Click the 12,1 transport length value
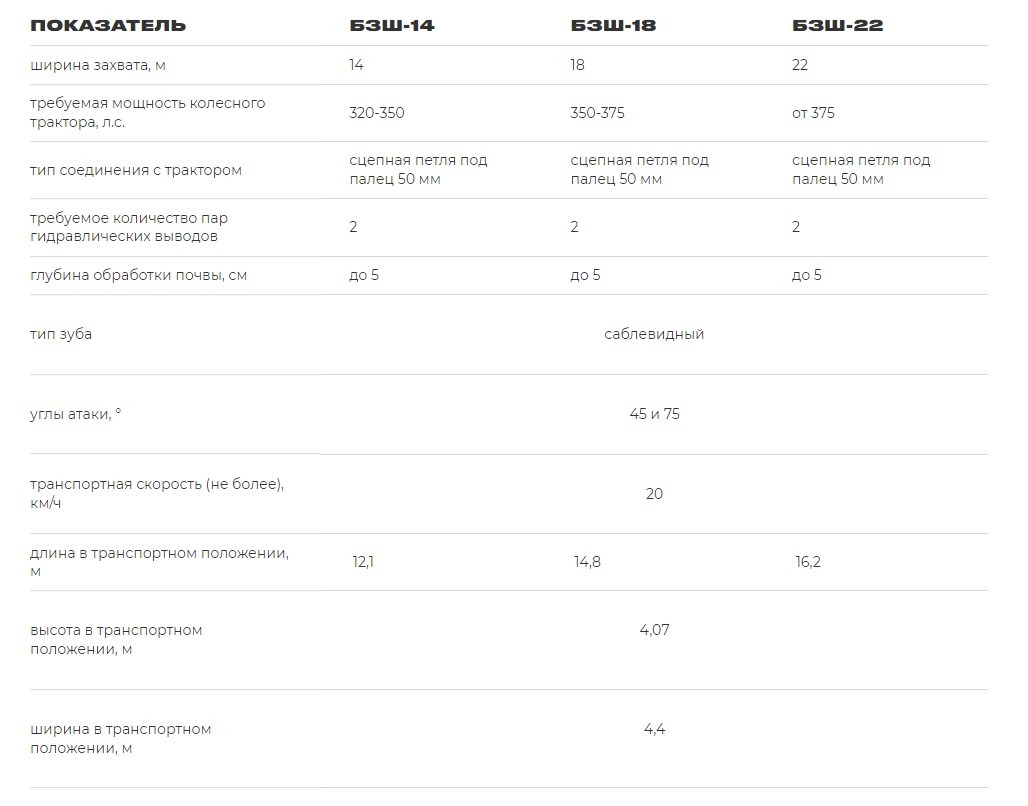The width and height of the screenshot is (1028, 806). coord(363,562)
